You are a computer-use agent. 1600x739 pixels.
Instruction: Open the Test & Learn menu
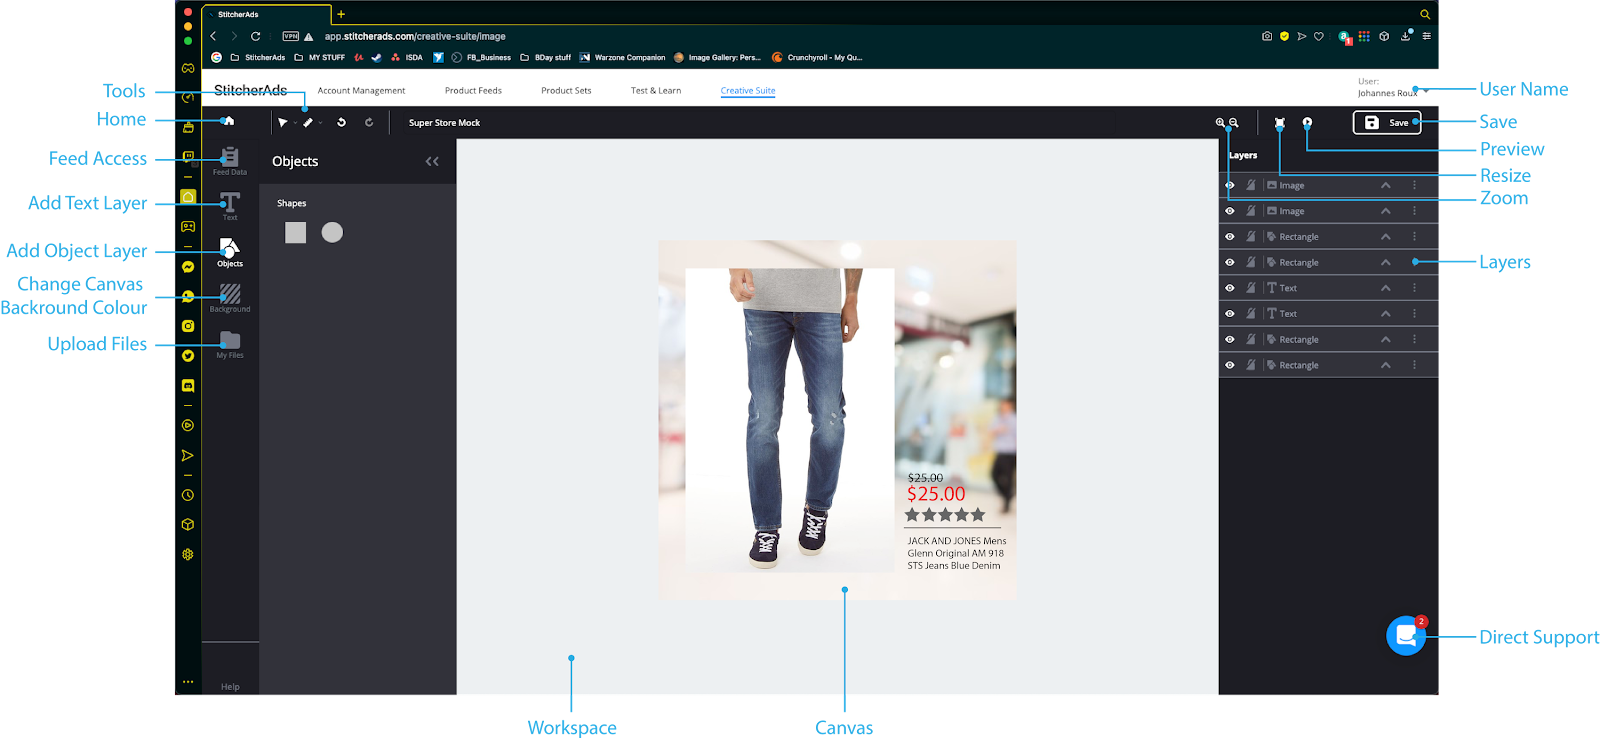pyautogui.click(x=656, y=91)
